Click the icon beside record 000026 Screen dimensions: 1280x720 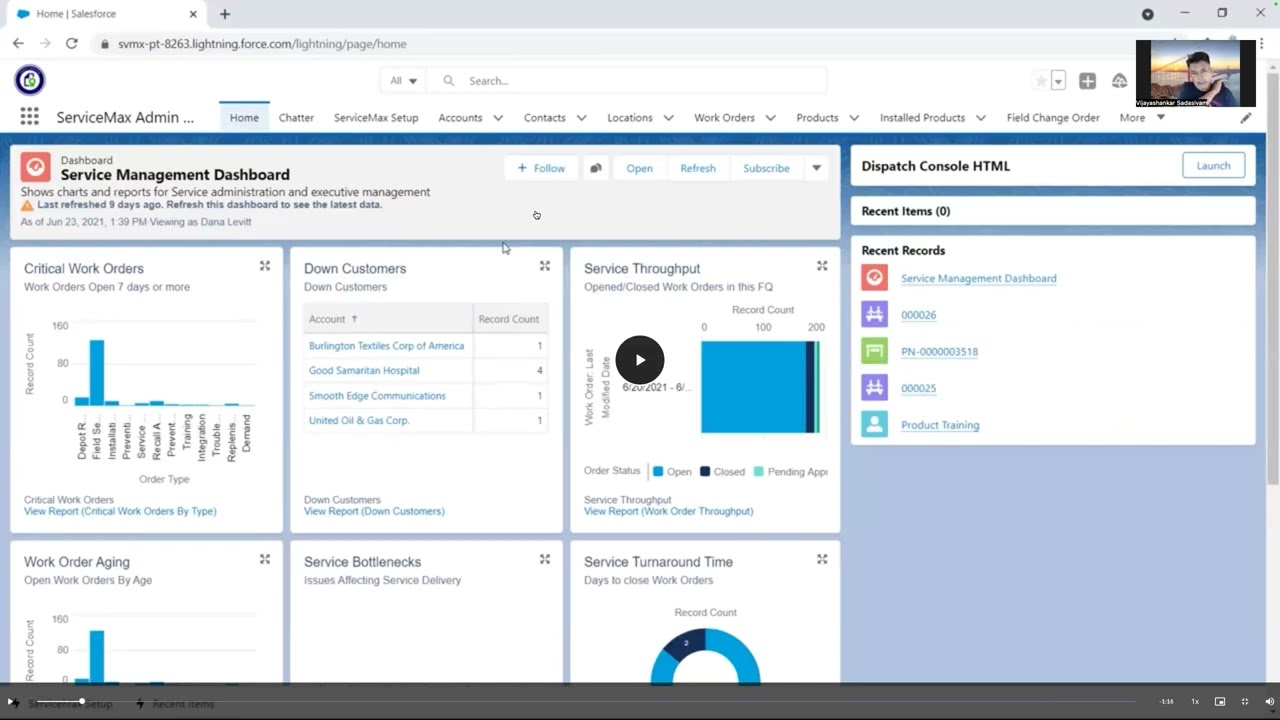(874, 314)
